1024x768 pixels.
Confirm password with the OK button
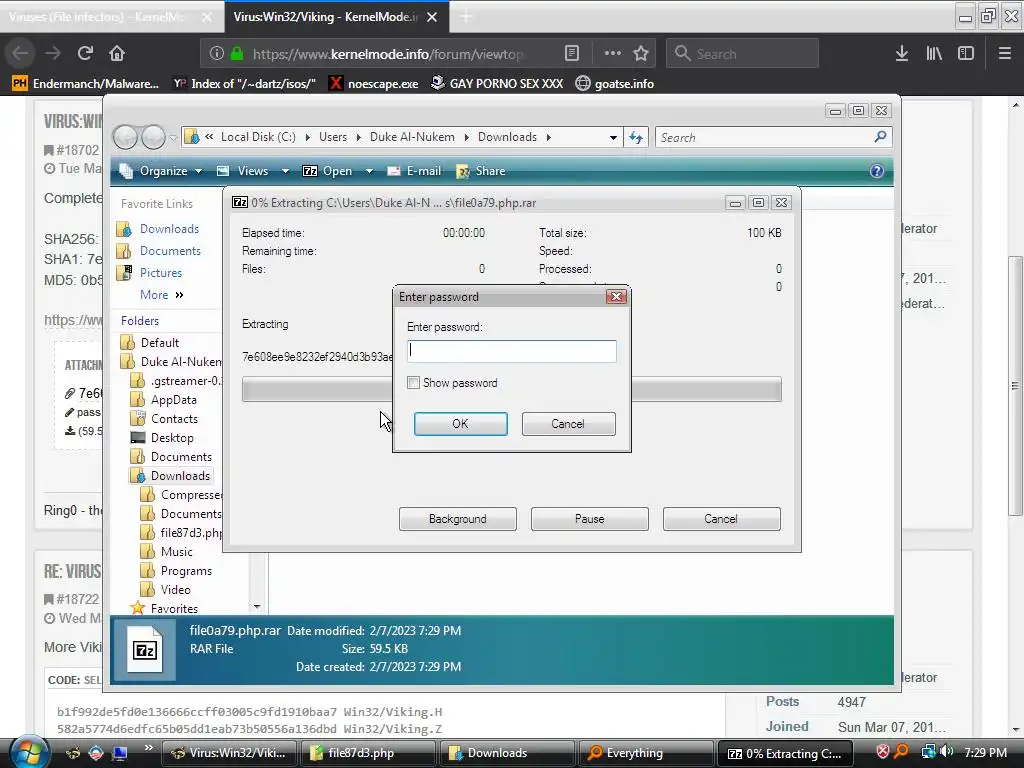(x=460, y=424)
